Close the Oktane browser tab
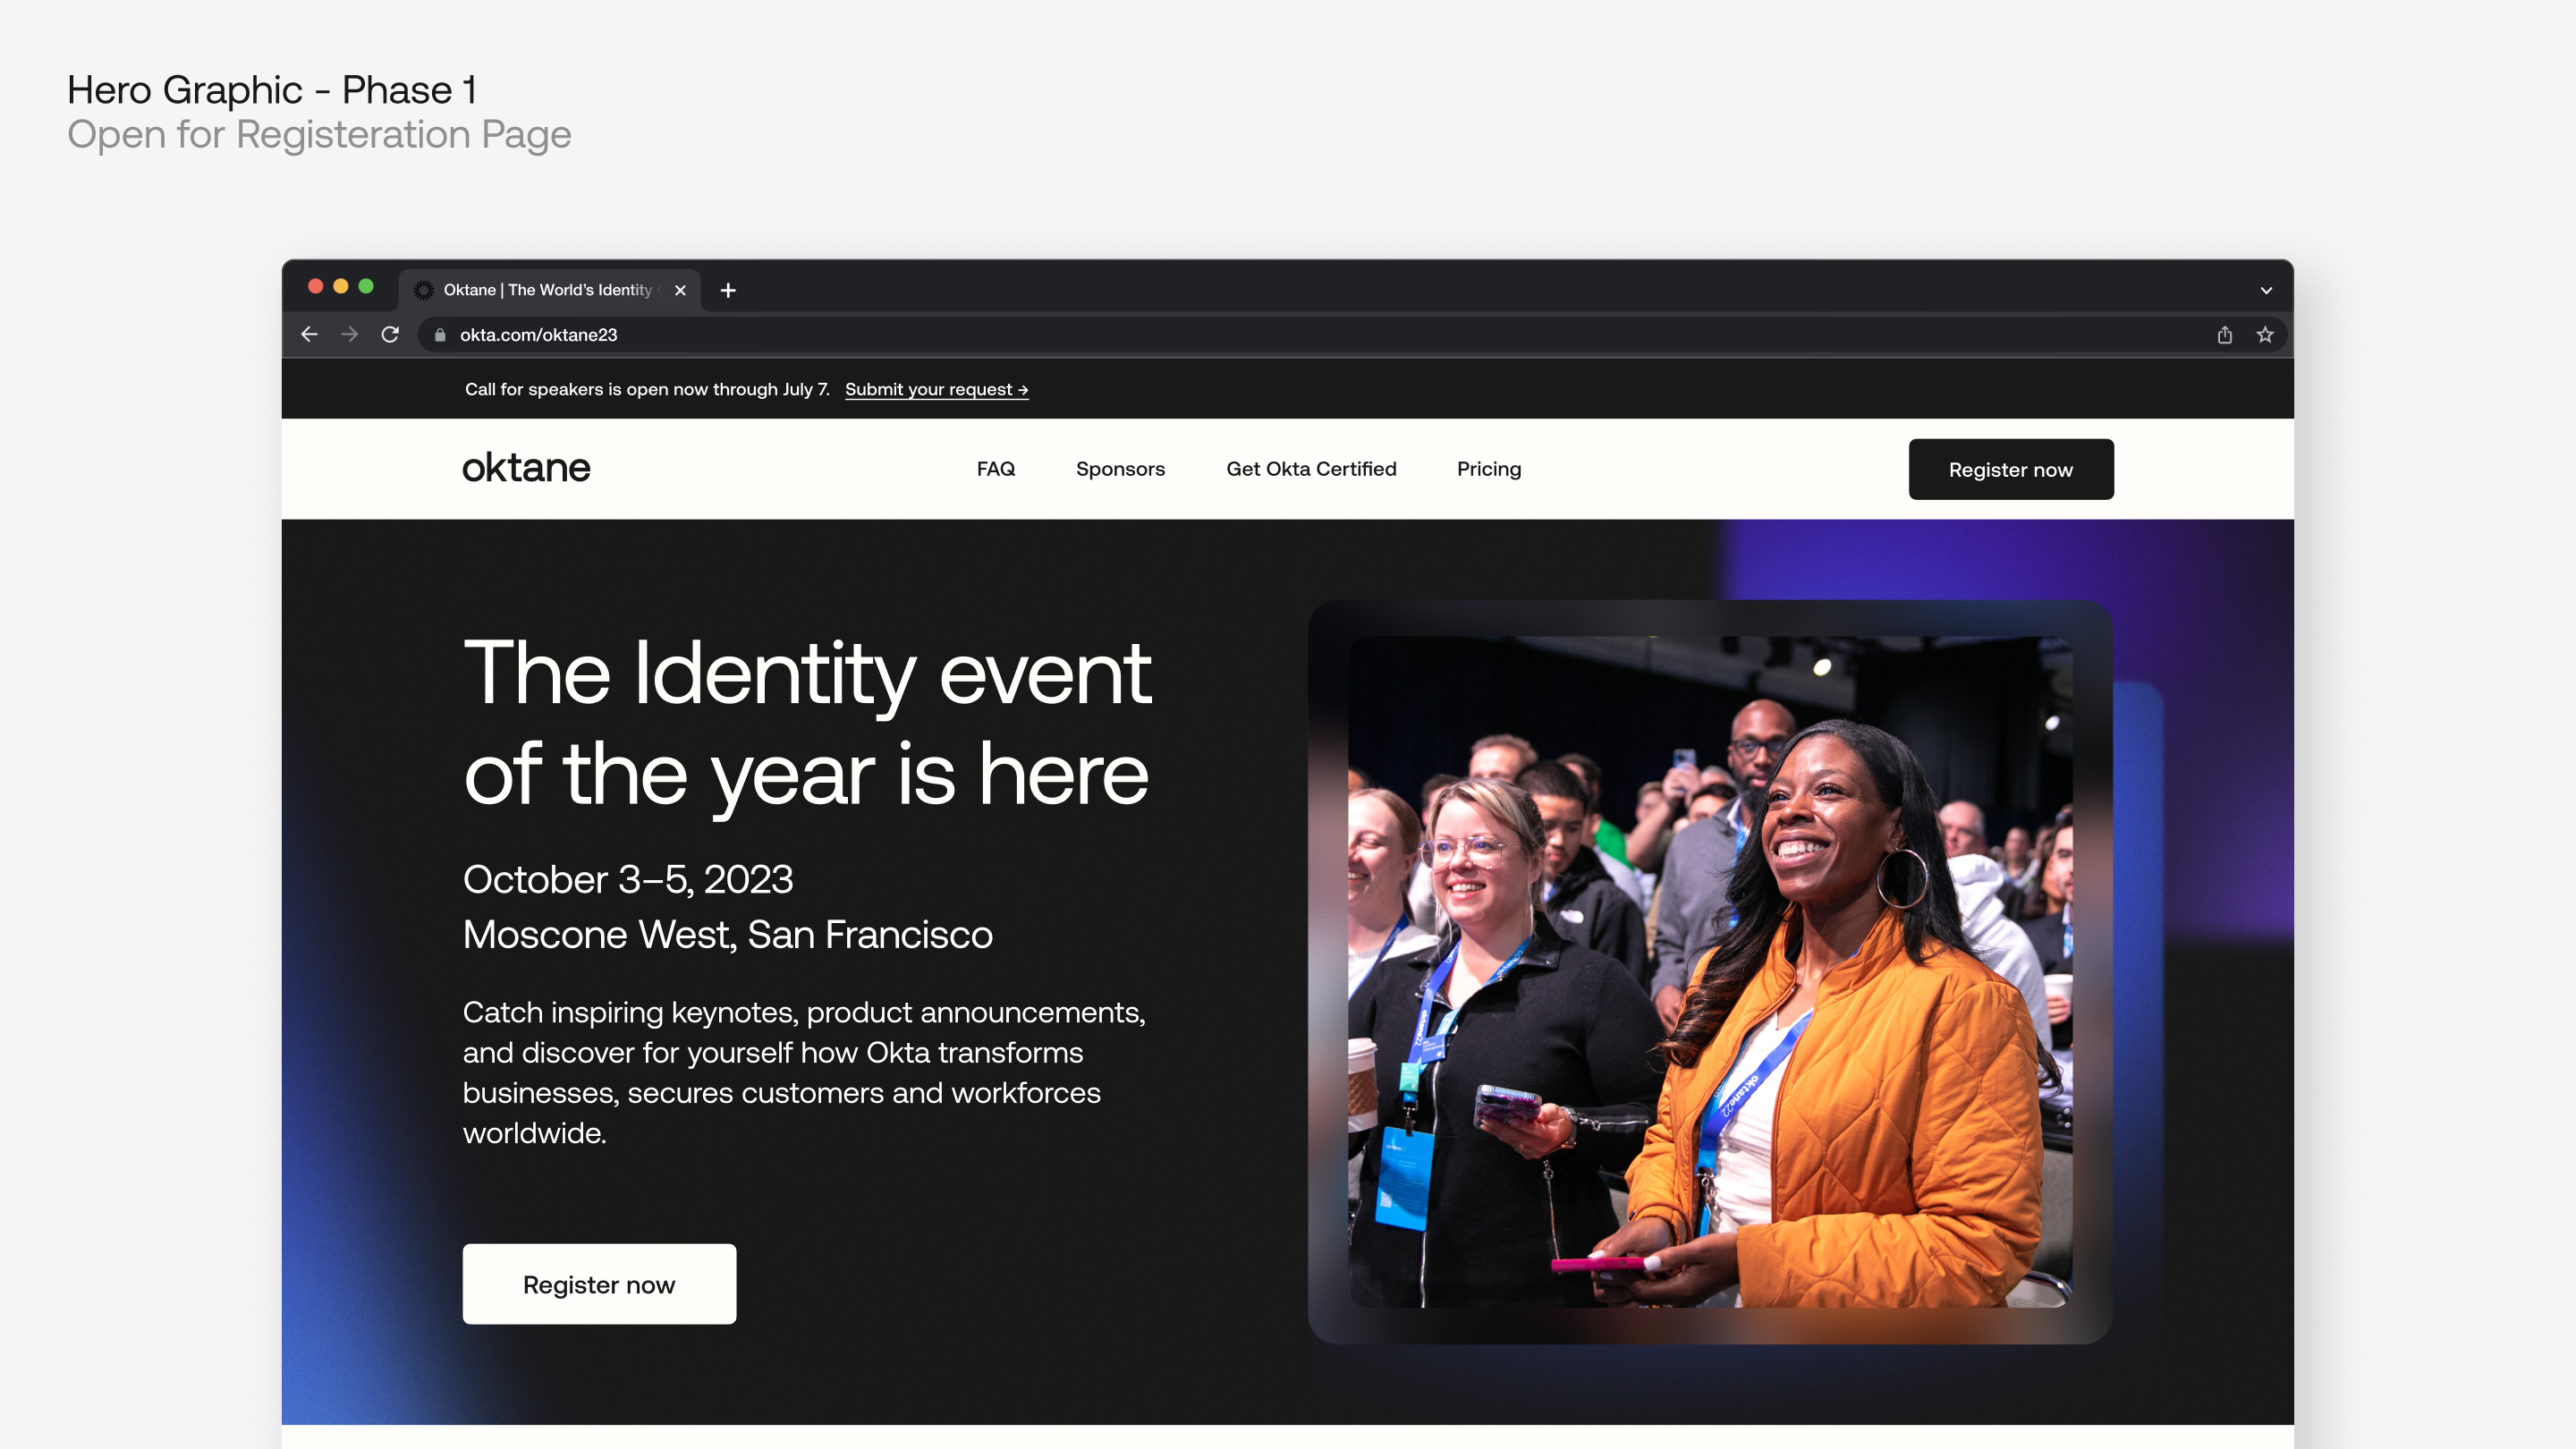The image size is (2576, 1449). tap(680, 290)
